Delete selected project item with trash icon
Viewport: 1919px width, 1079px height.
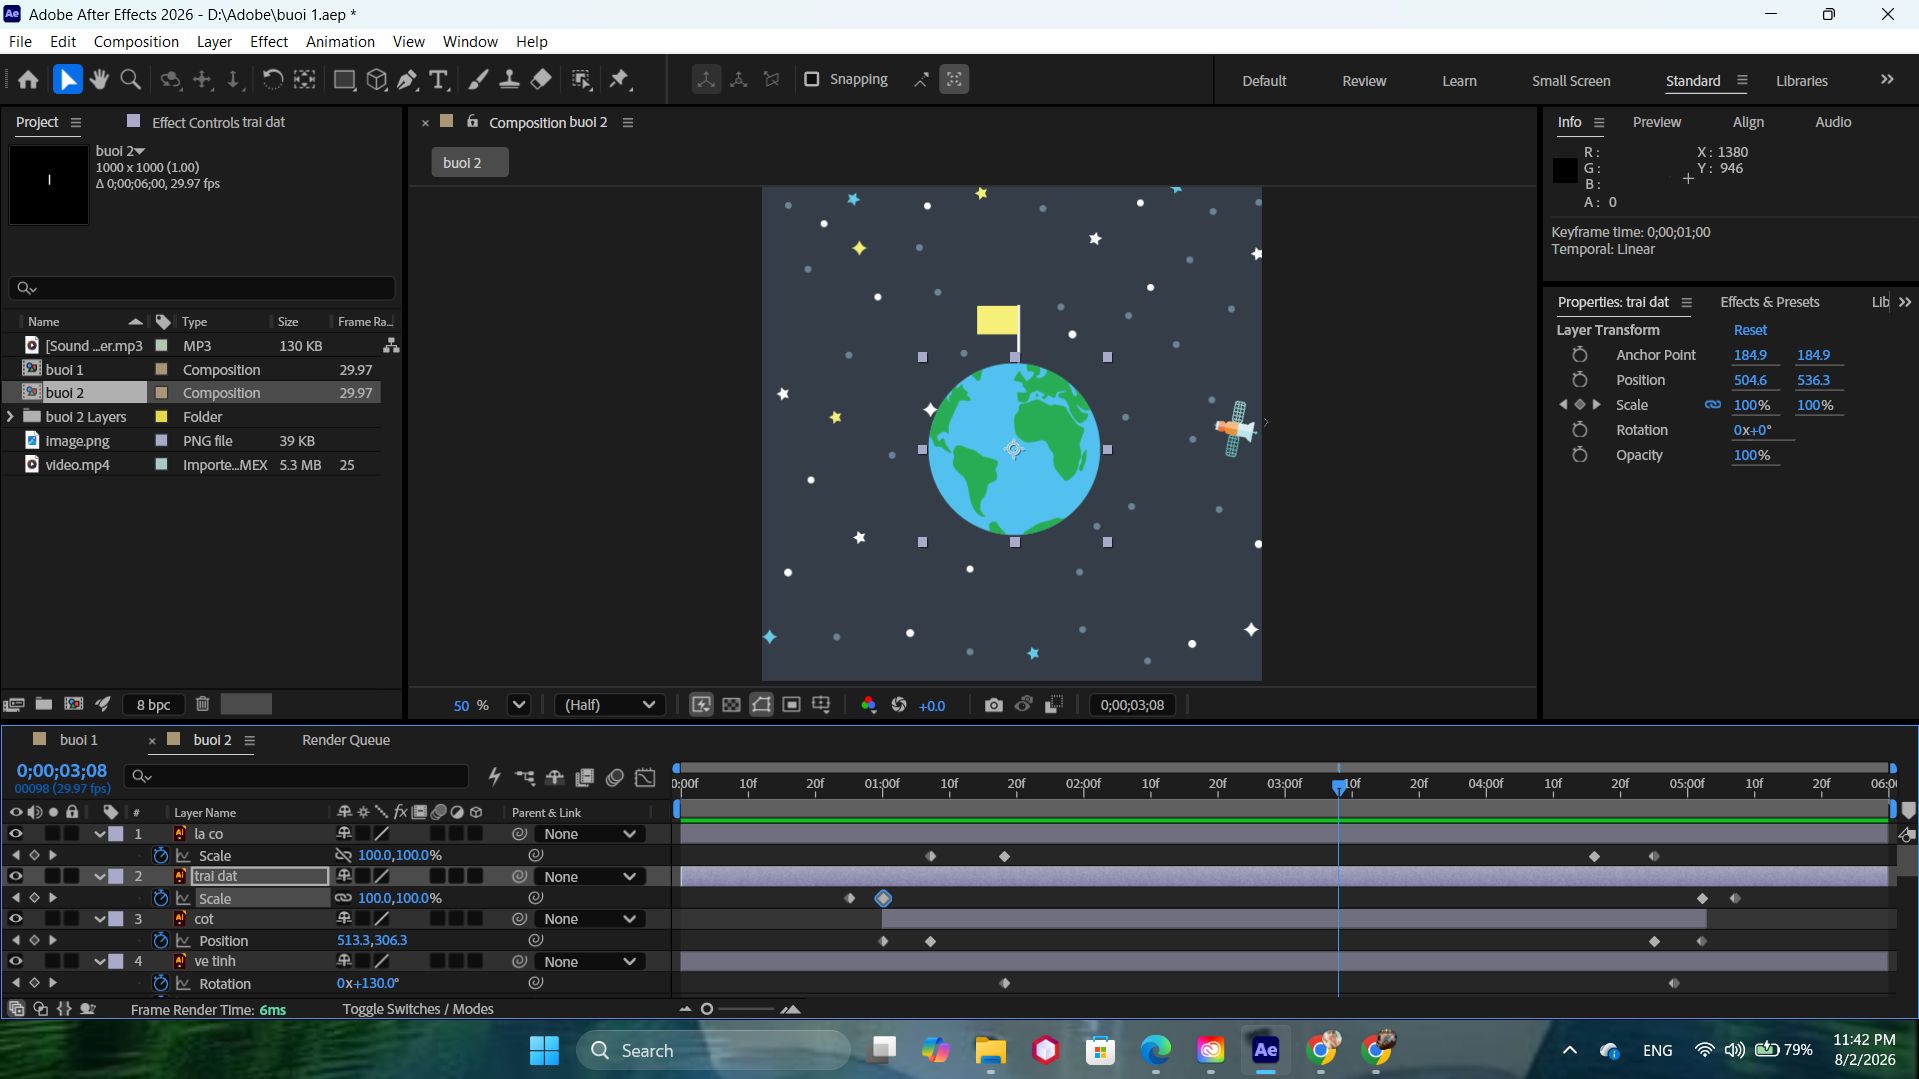click(202, 704)
